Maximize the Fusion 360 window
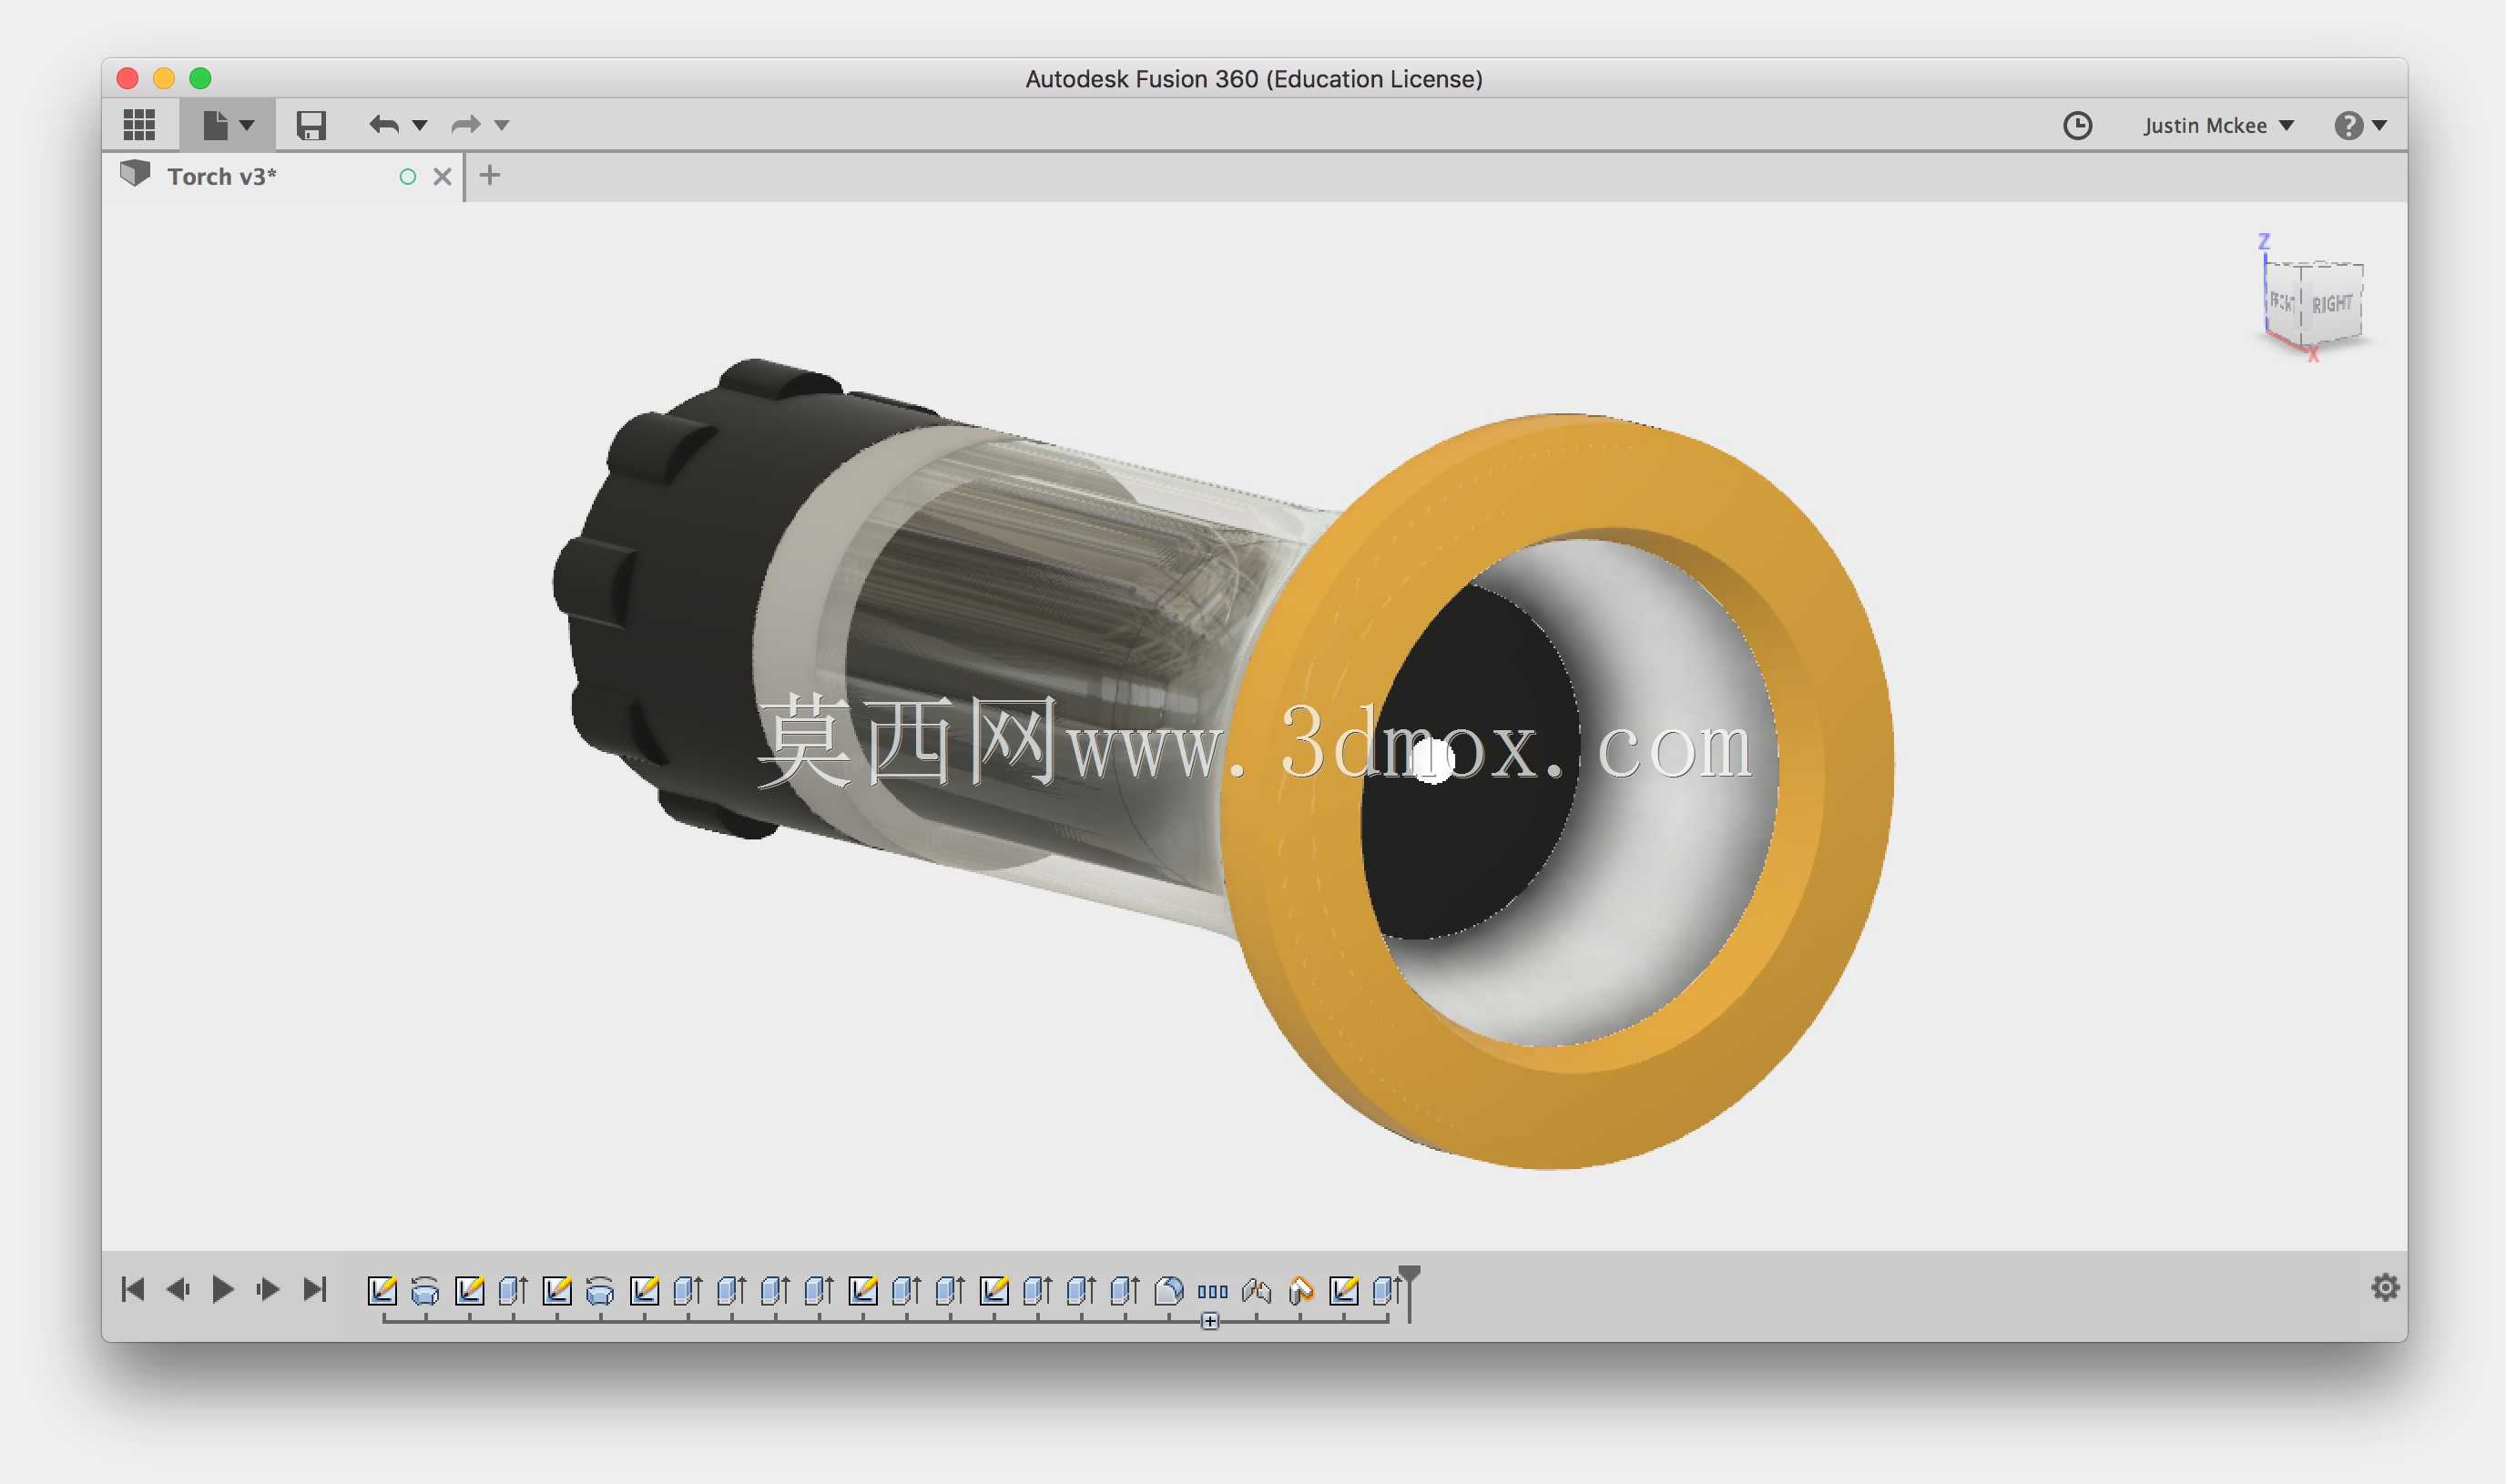2506x1484 pixels. [200, 78]
